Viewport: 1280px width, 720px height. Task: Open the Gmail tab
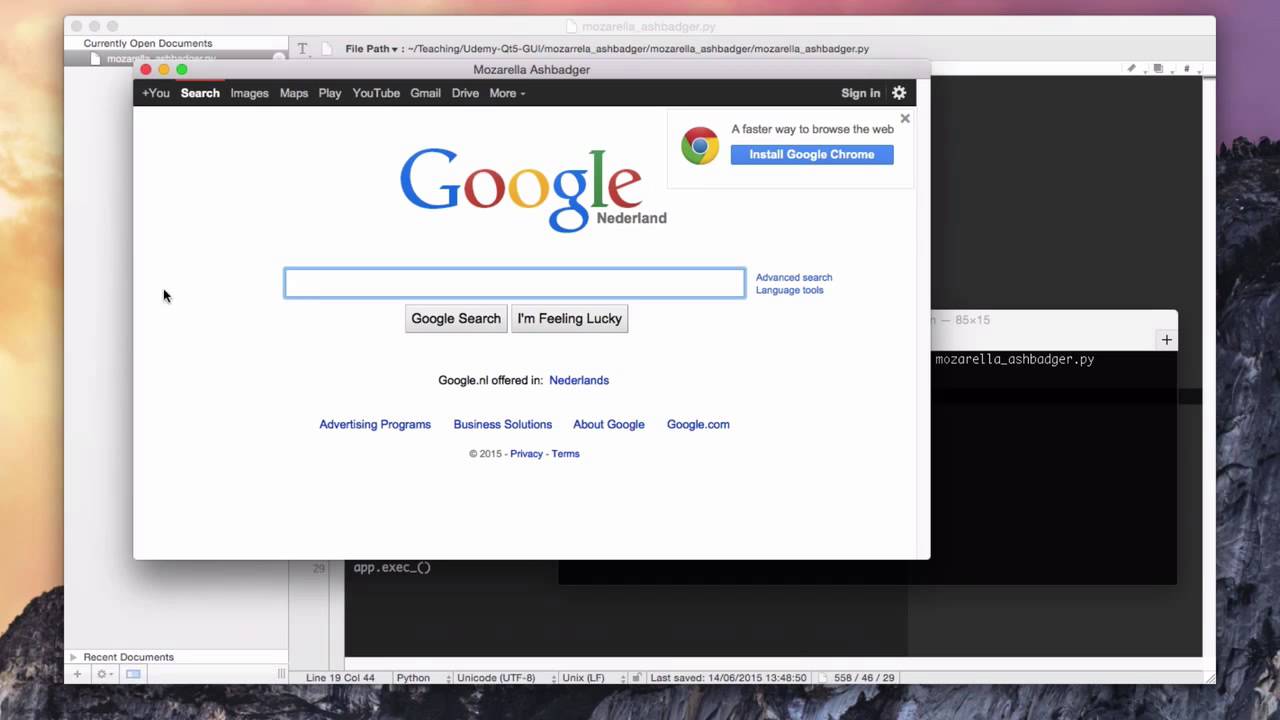[425, 93]
